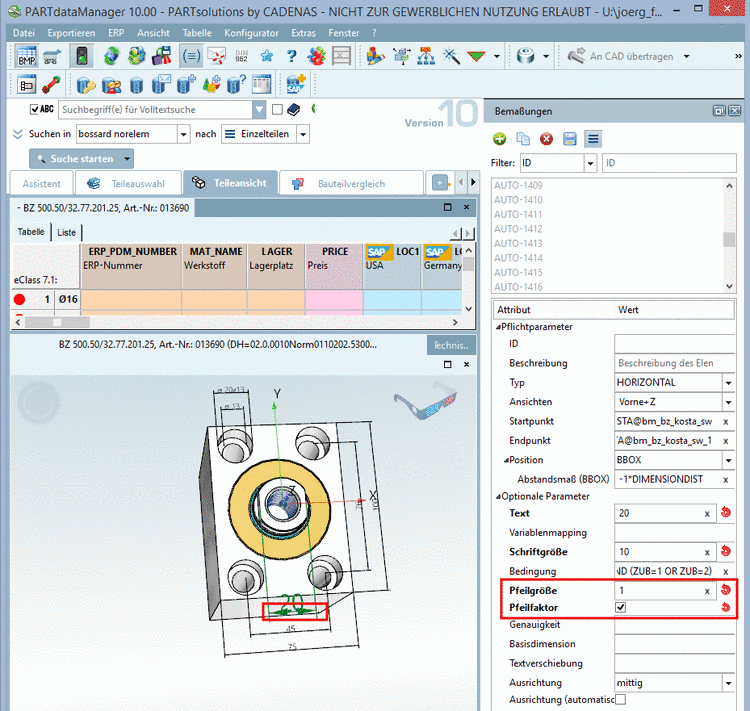Collapse the Optionale Parameter section
Image resolution: width=750 pixels, height=711 pixels.
point(499,496)
